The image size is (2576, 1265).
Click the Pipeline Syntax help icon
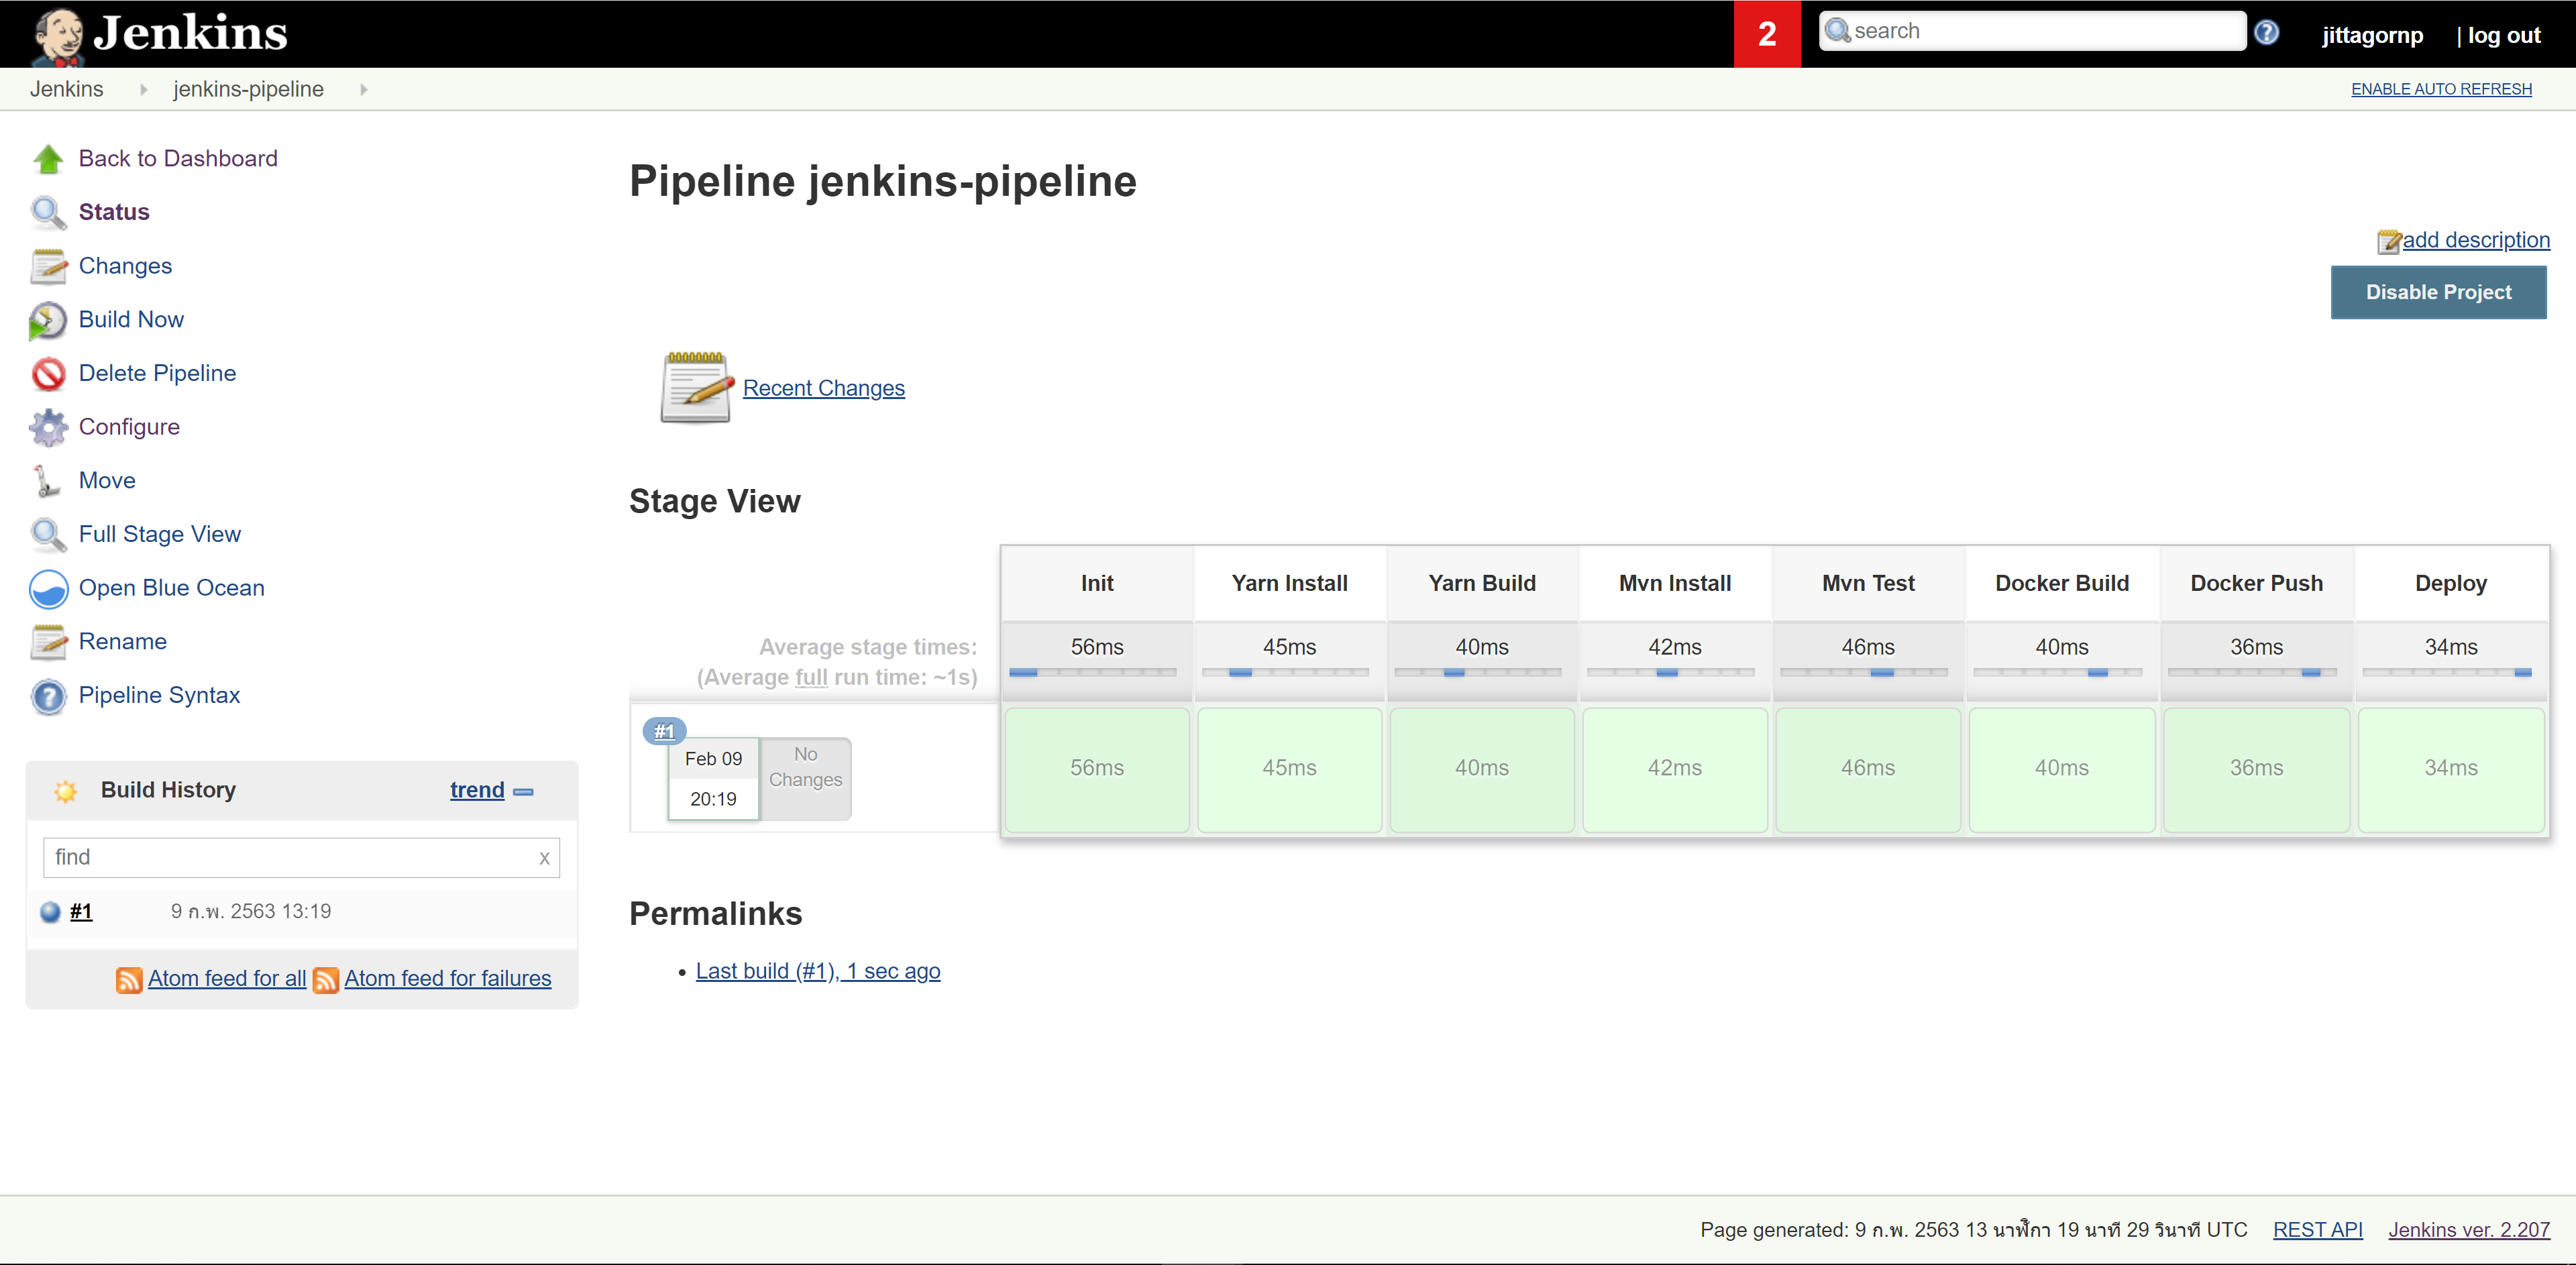(x=48, y=696)
